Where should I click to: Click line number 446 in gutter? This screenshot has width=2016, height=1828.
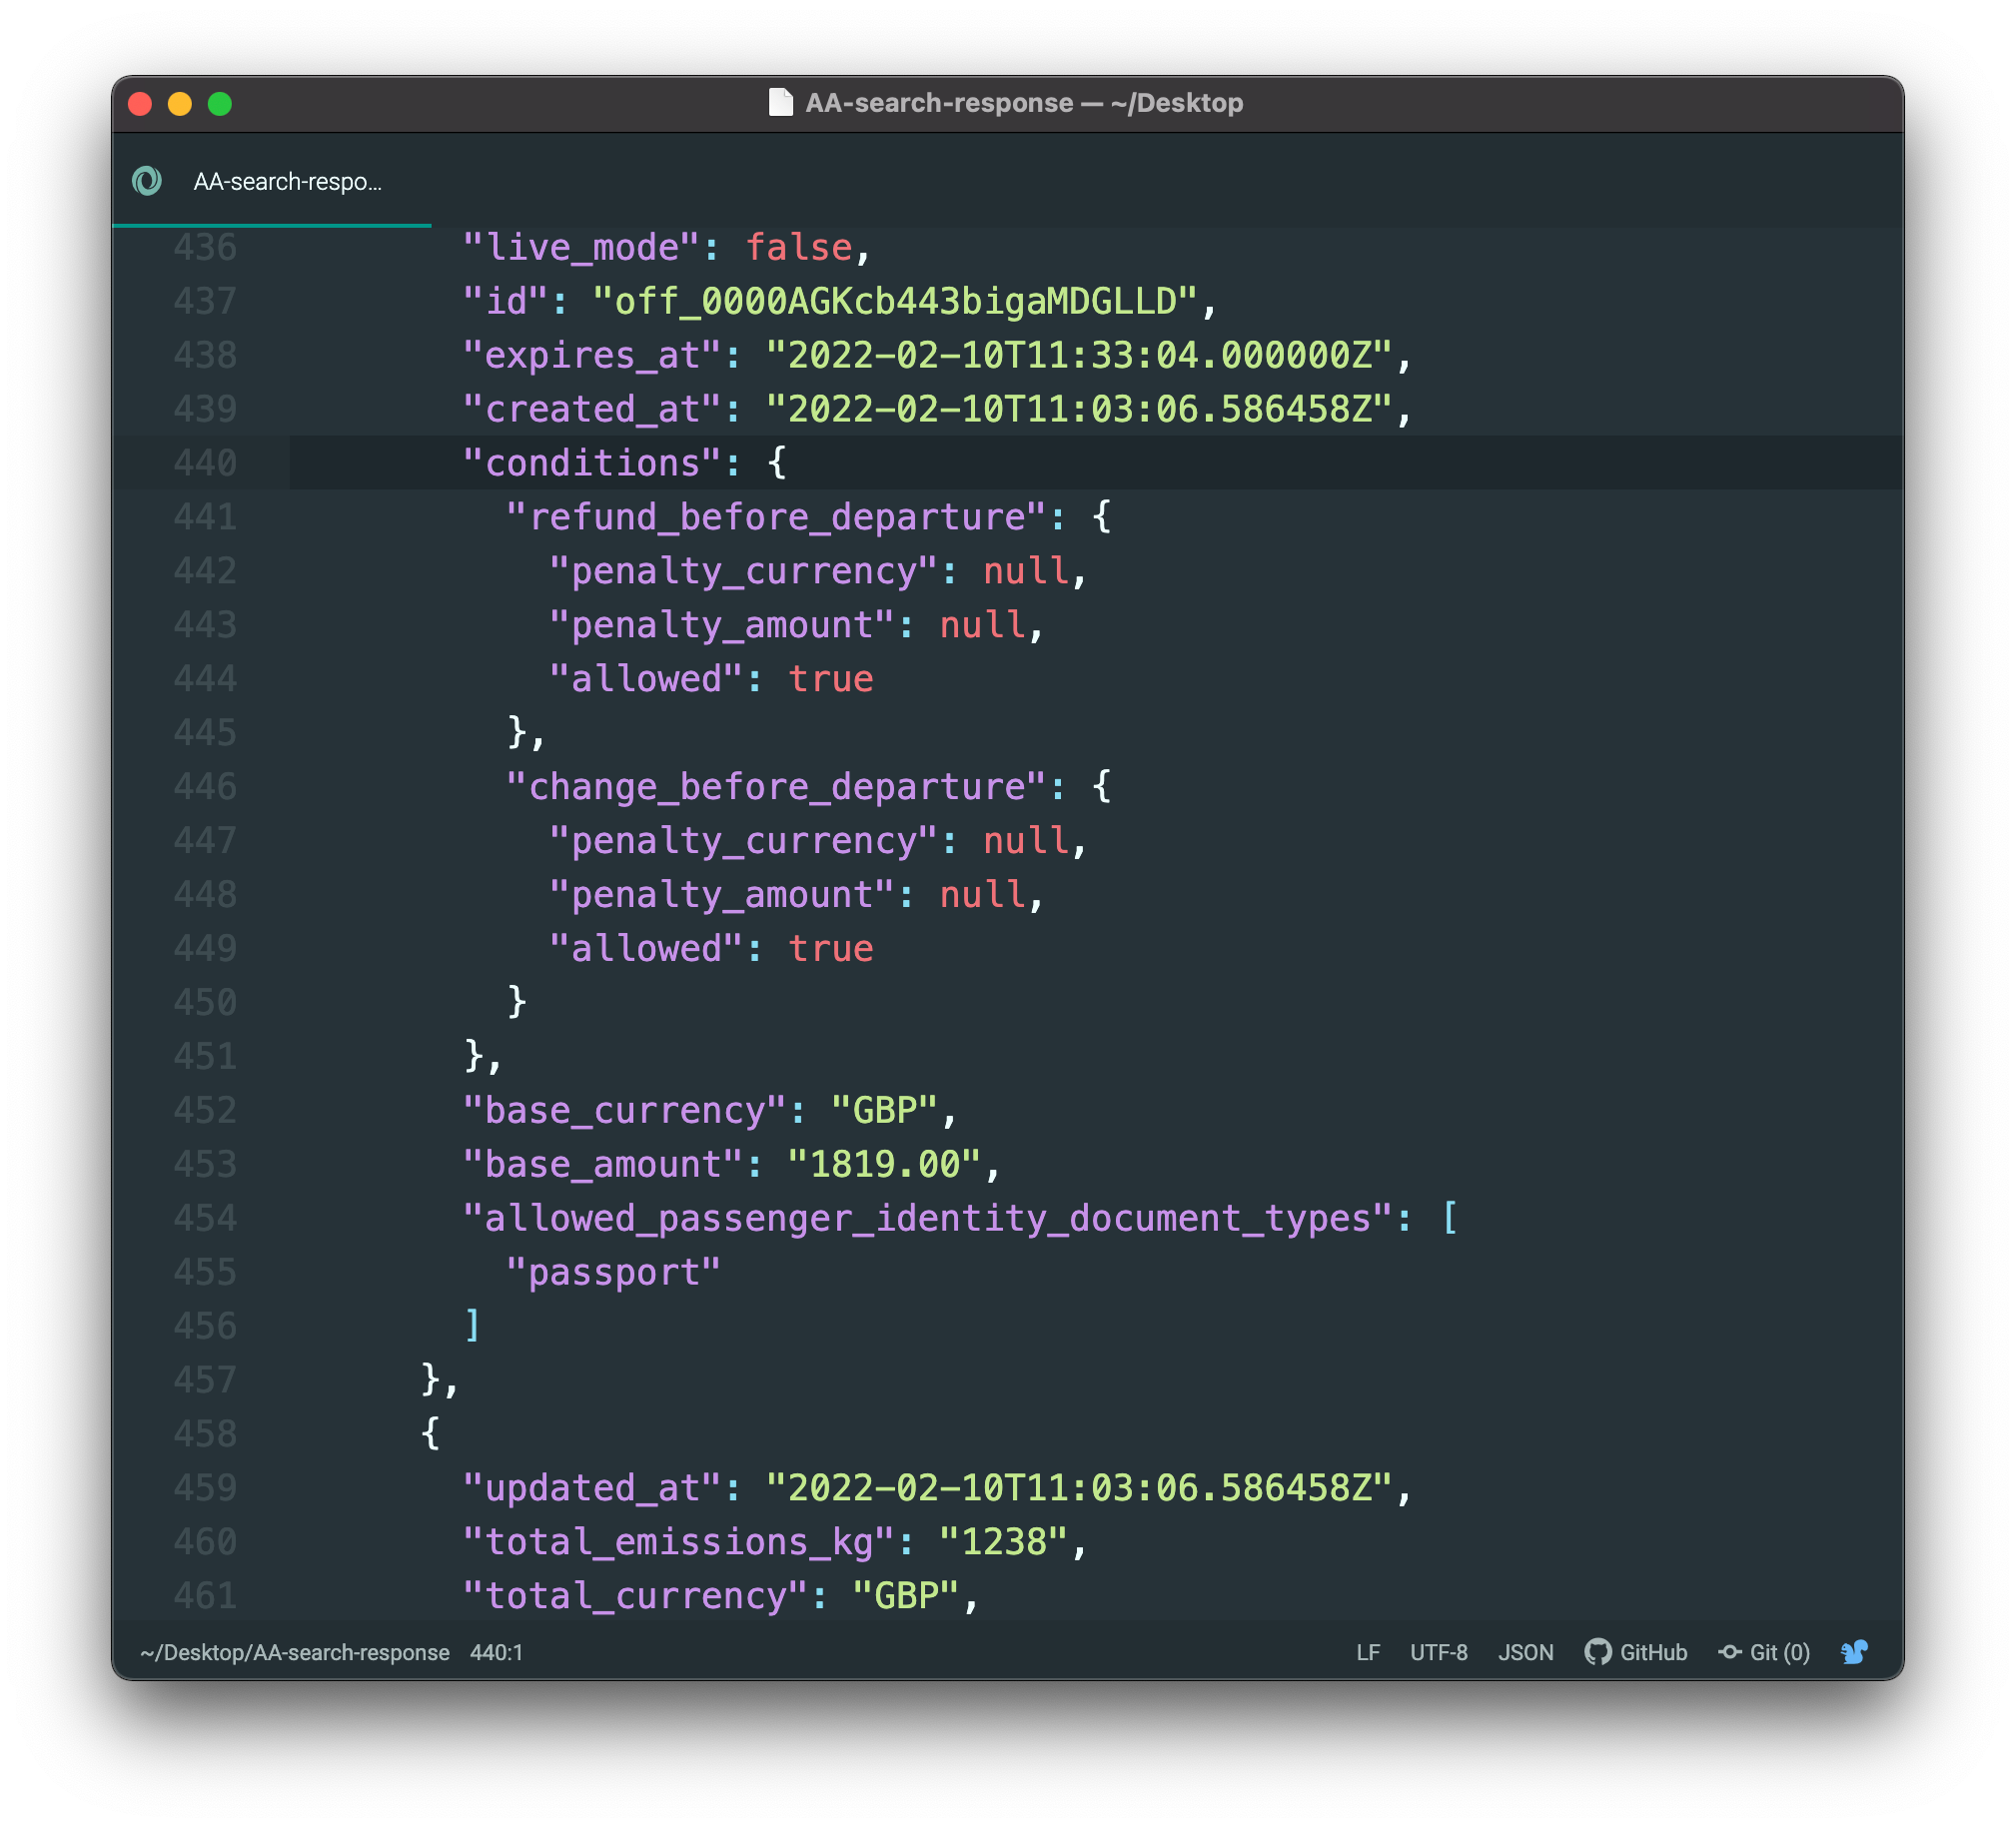point(205,787)
